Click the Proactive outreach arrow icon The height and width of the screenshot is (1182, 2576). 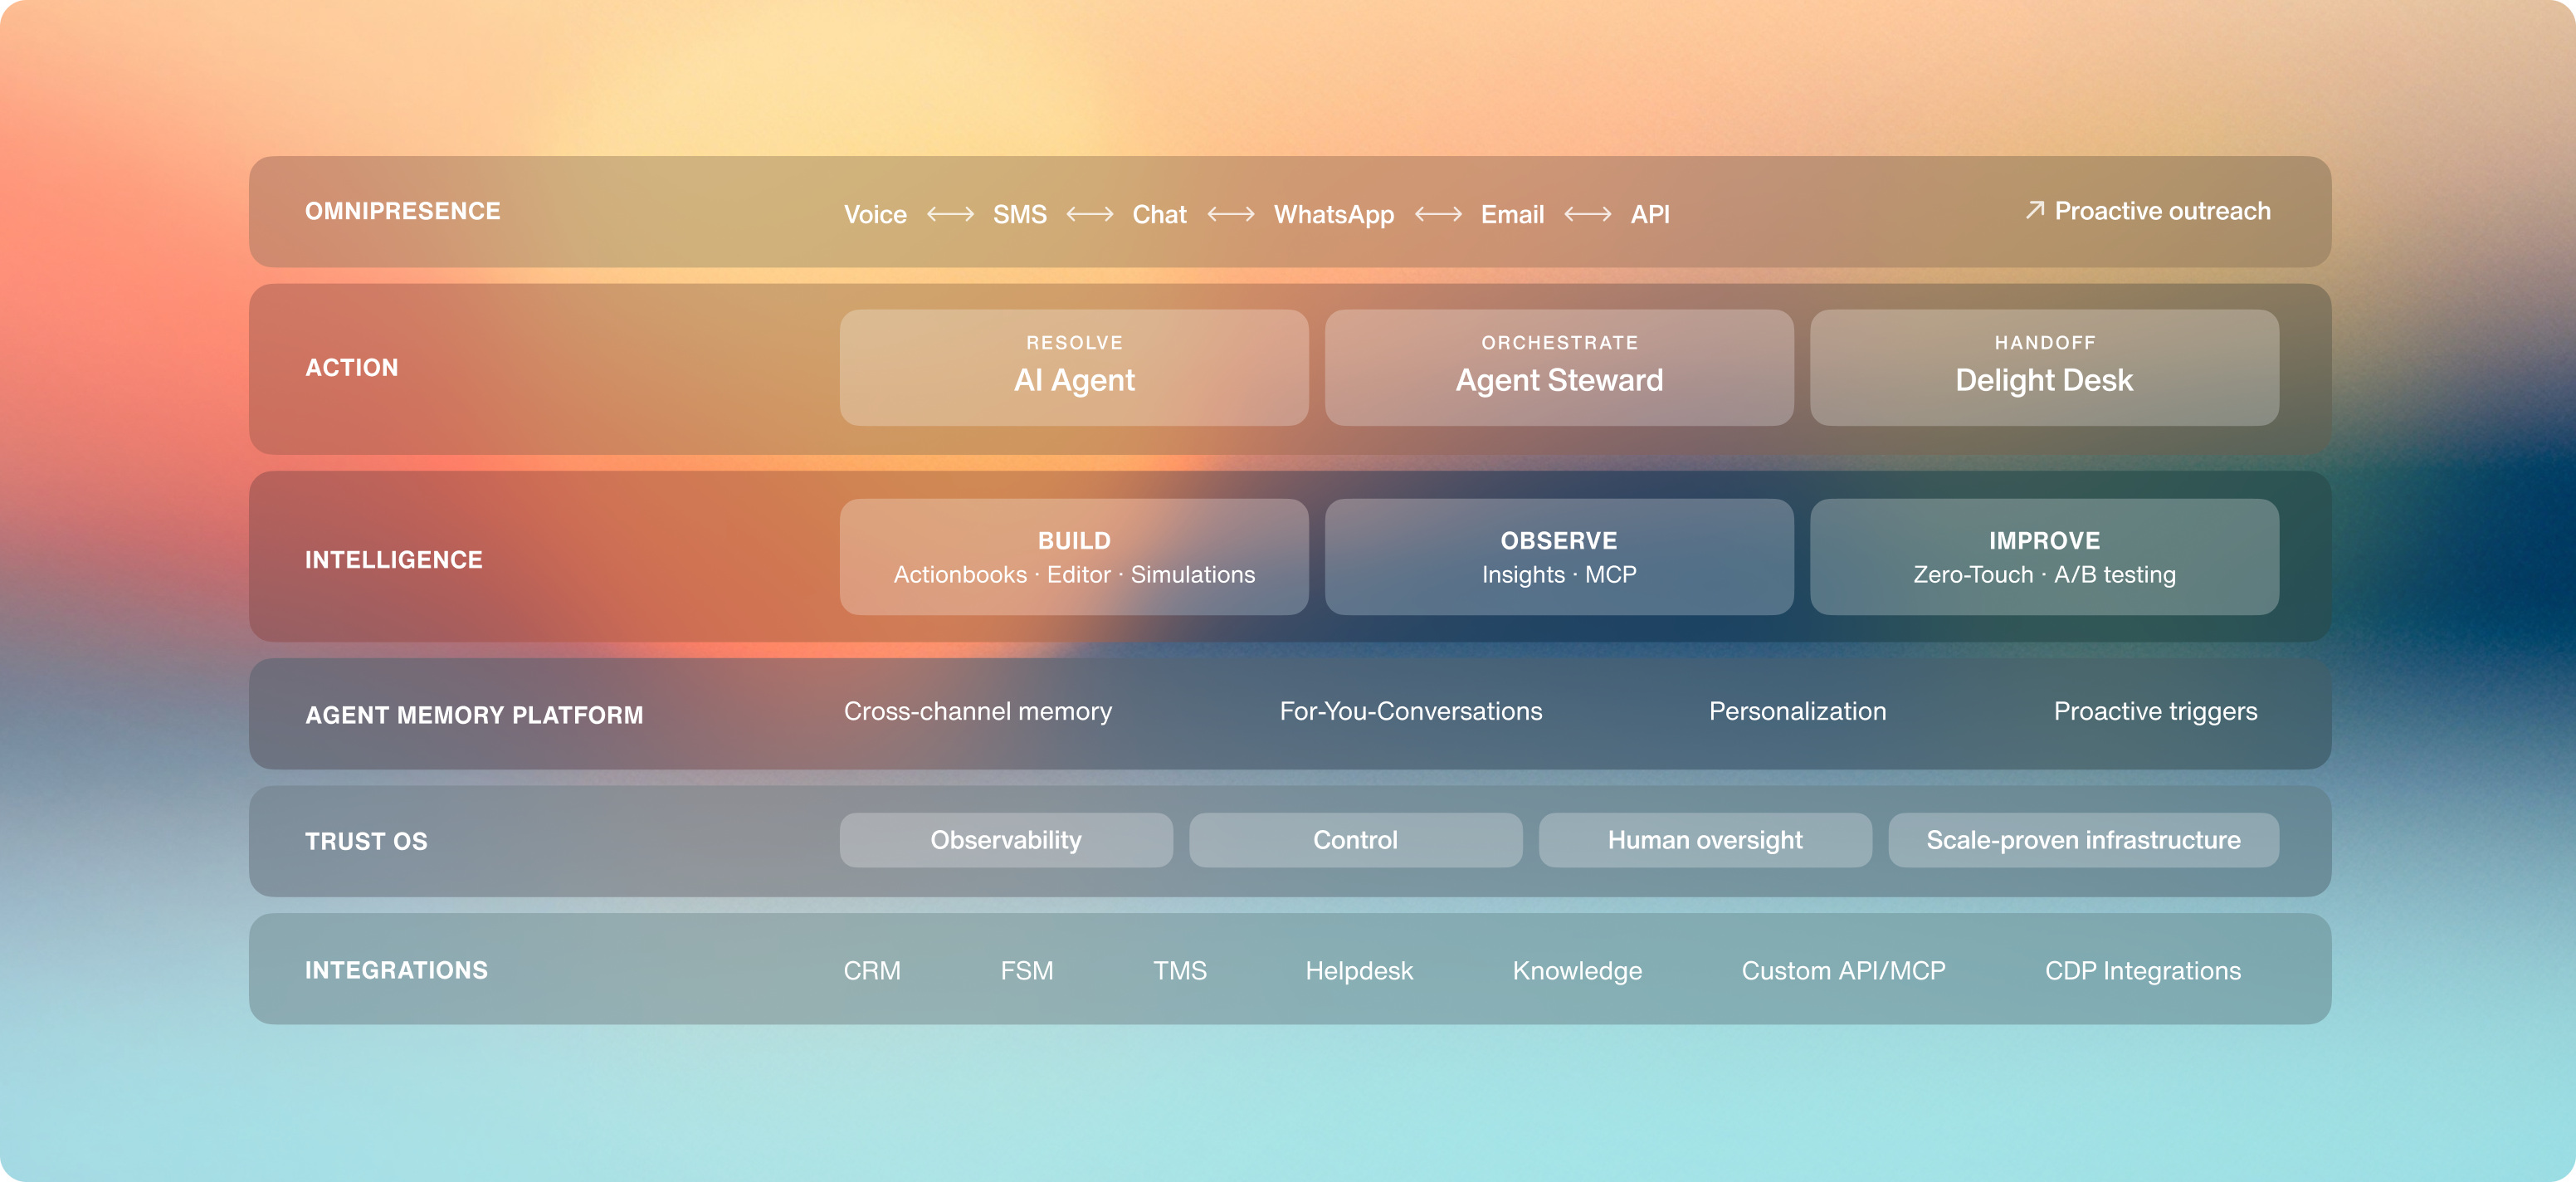click(2034, 210)
